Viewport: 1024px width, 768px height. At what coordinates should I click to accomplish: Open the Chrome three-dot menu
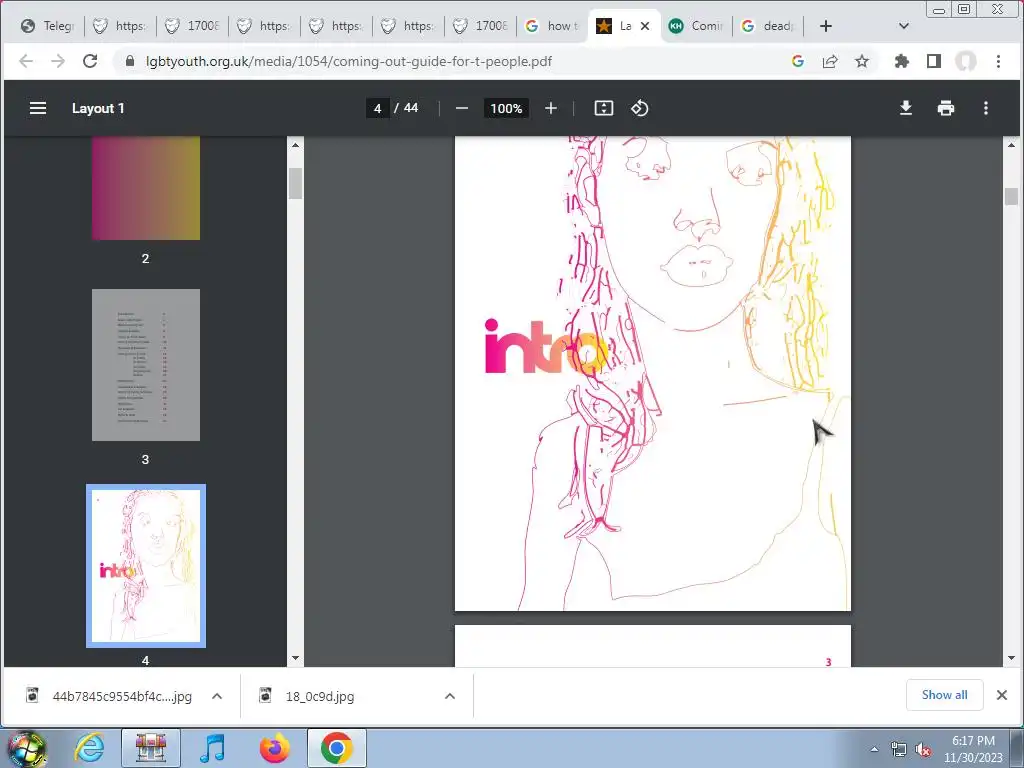(998, 61)
